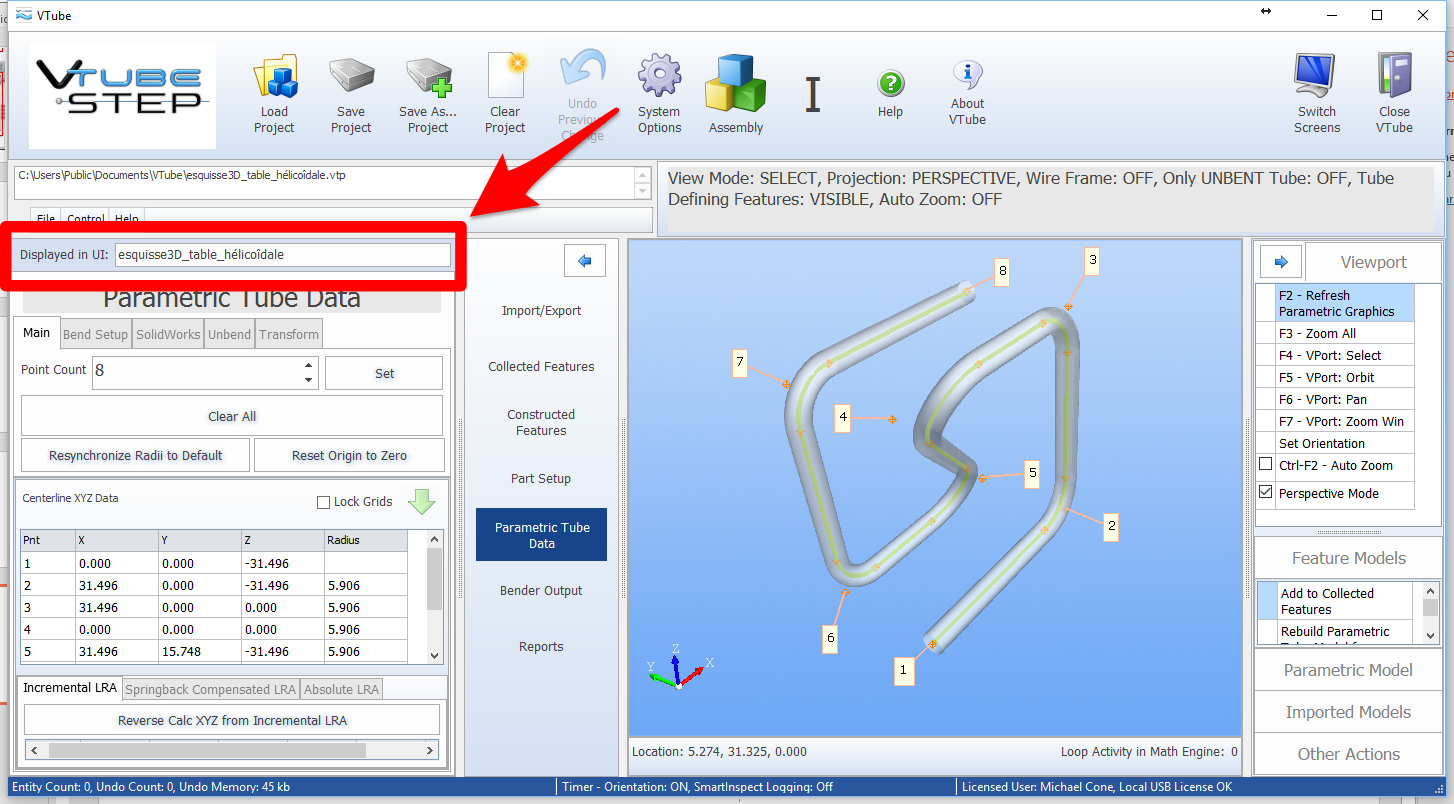
Task: Click the Clear Project icon
Action: point(505,77)
